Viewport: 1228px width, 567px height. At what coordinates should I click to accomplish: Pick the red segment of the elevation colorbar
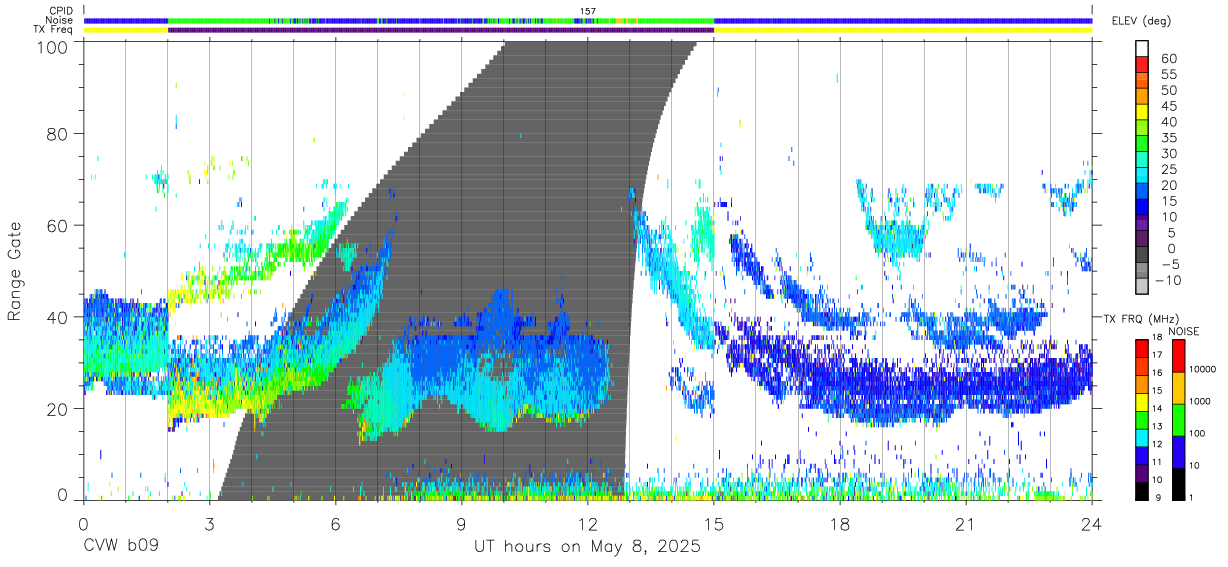point(1142,66)
